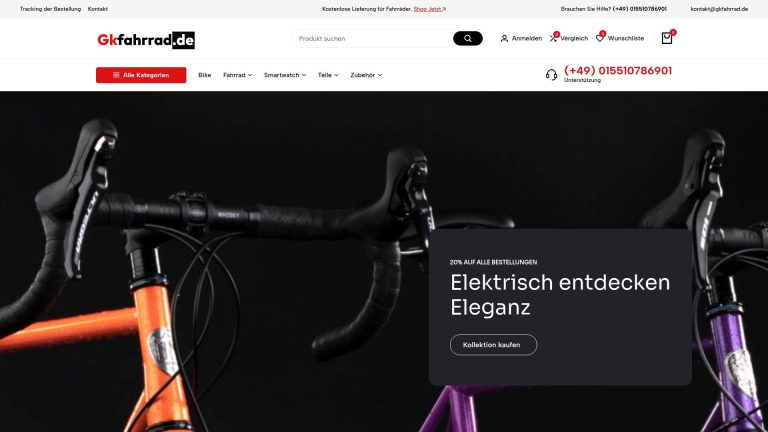Expand the Zubehör dropdown menu
Viewport: 768px width, 432px height.
point(366,75)
